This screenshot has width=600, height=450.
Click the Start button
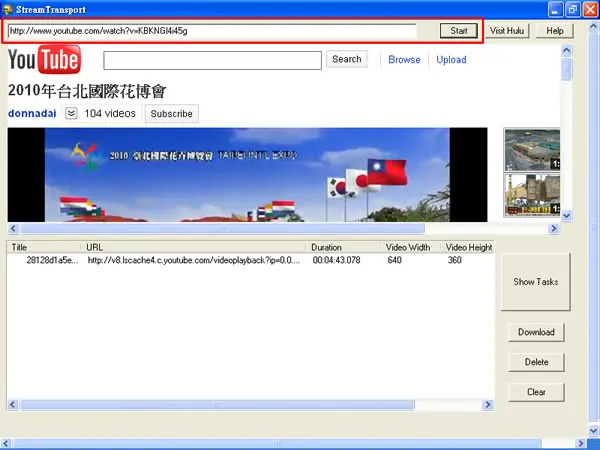click(458, 31)
